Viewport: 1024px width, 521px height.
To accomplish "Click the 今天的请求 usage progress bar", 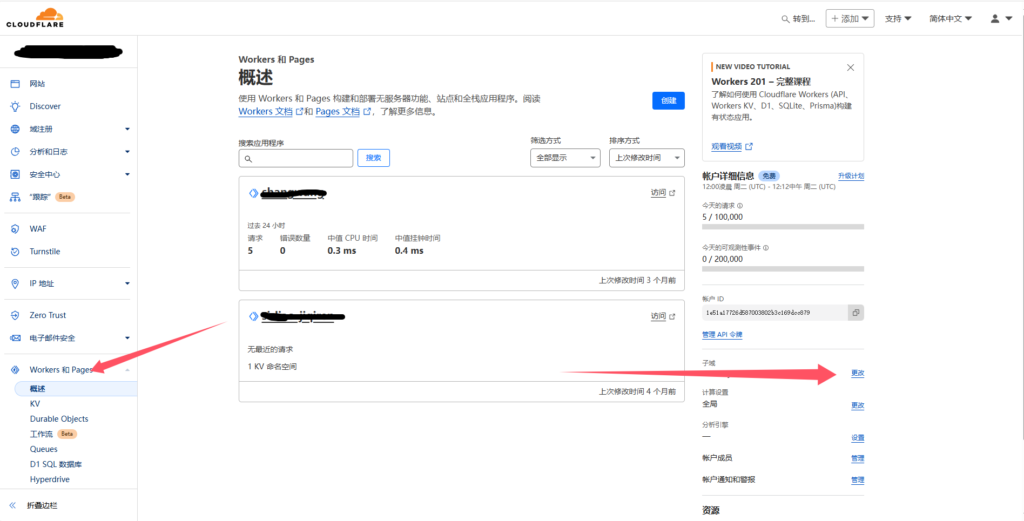I will click(783, 227).
